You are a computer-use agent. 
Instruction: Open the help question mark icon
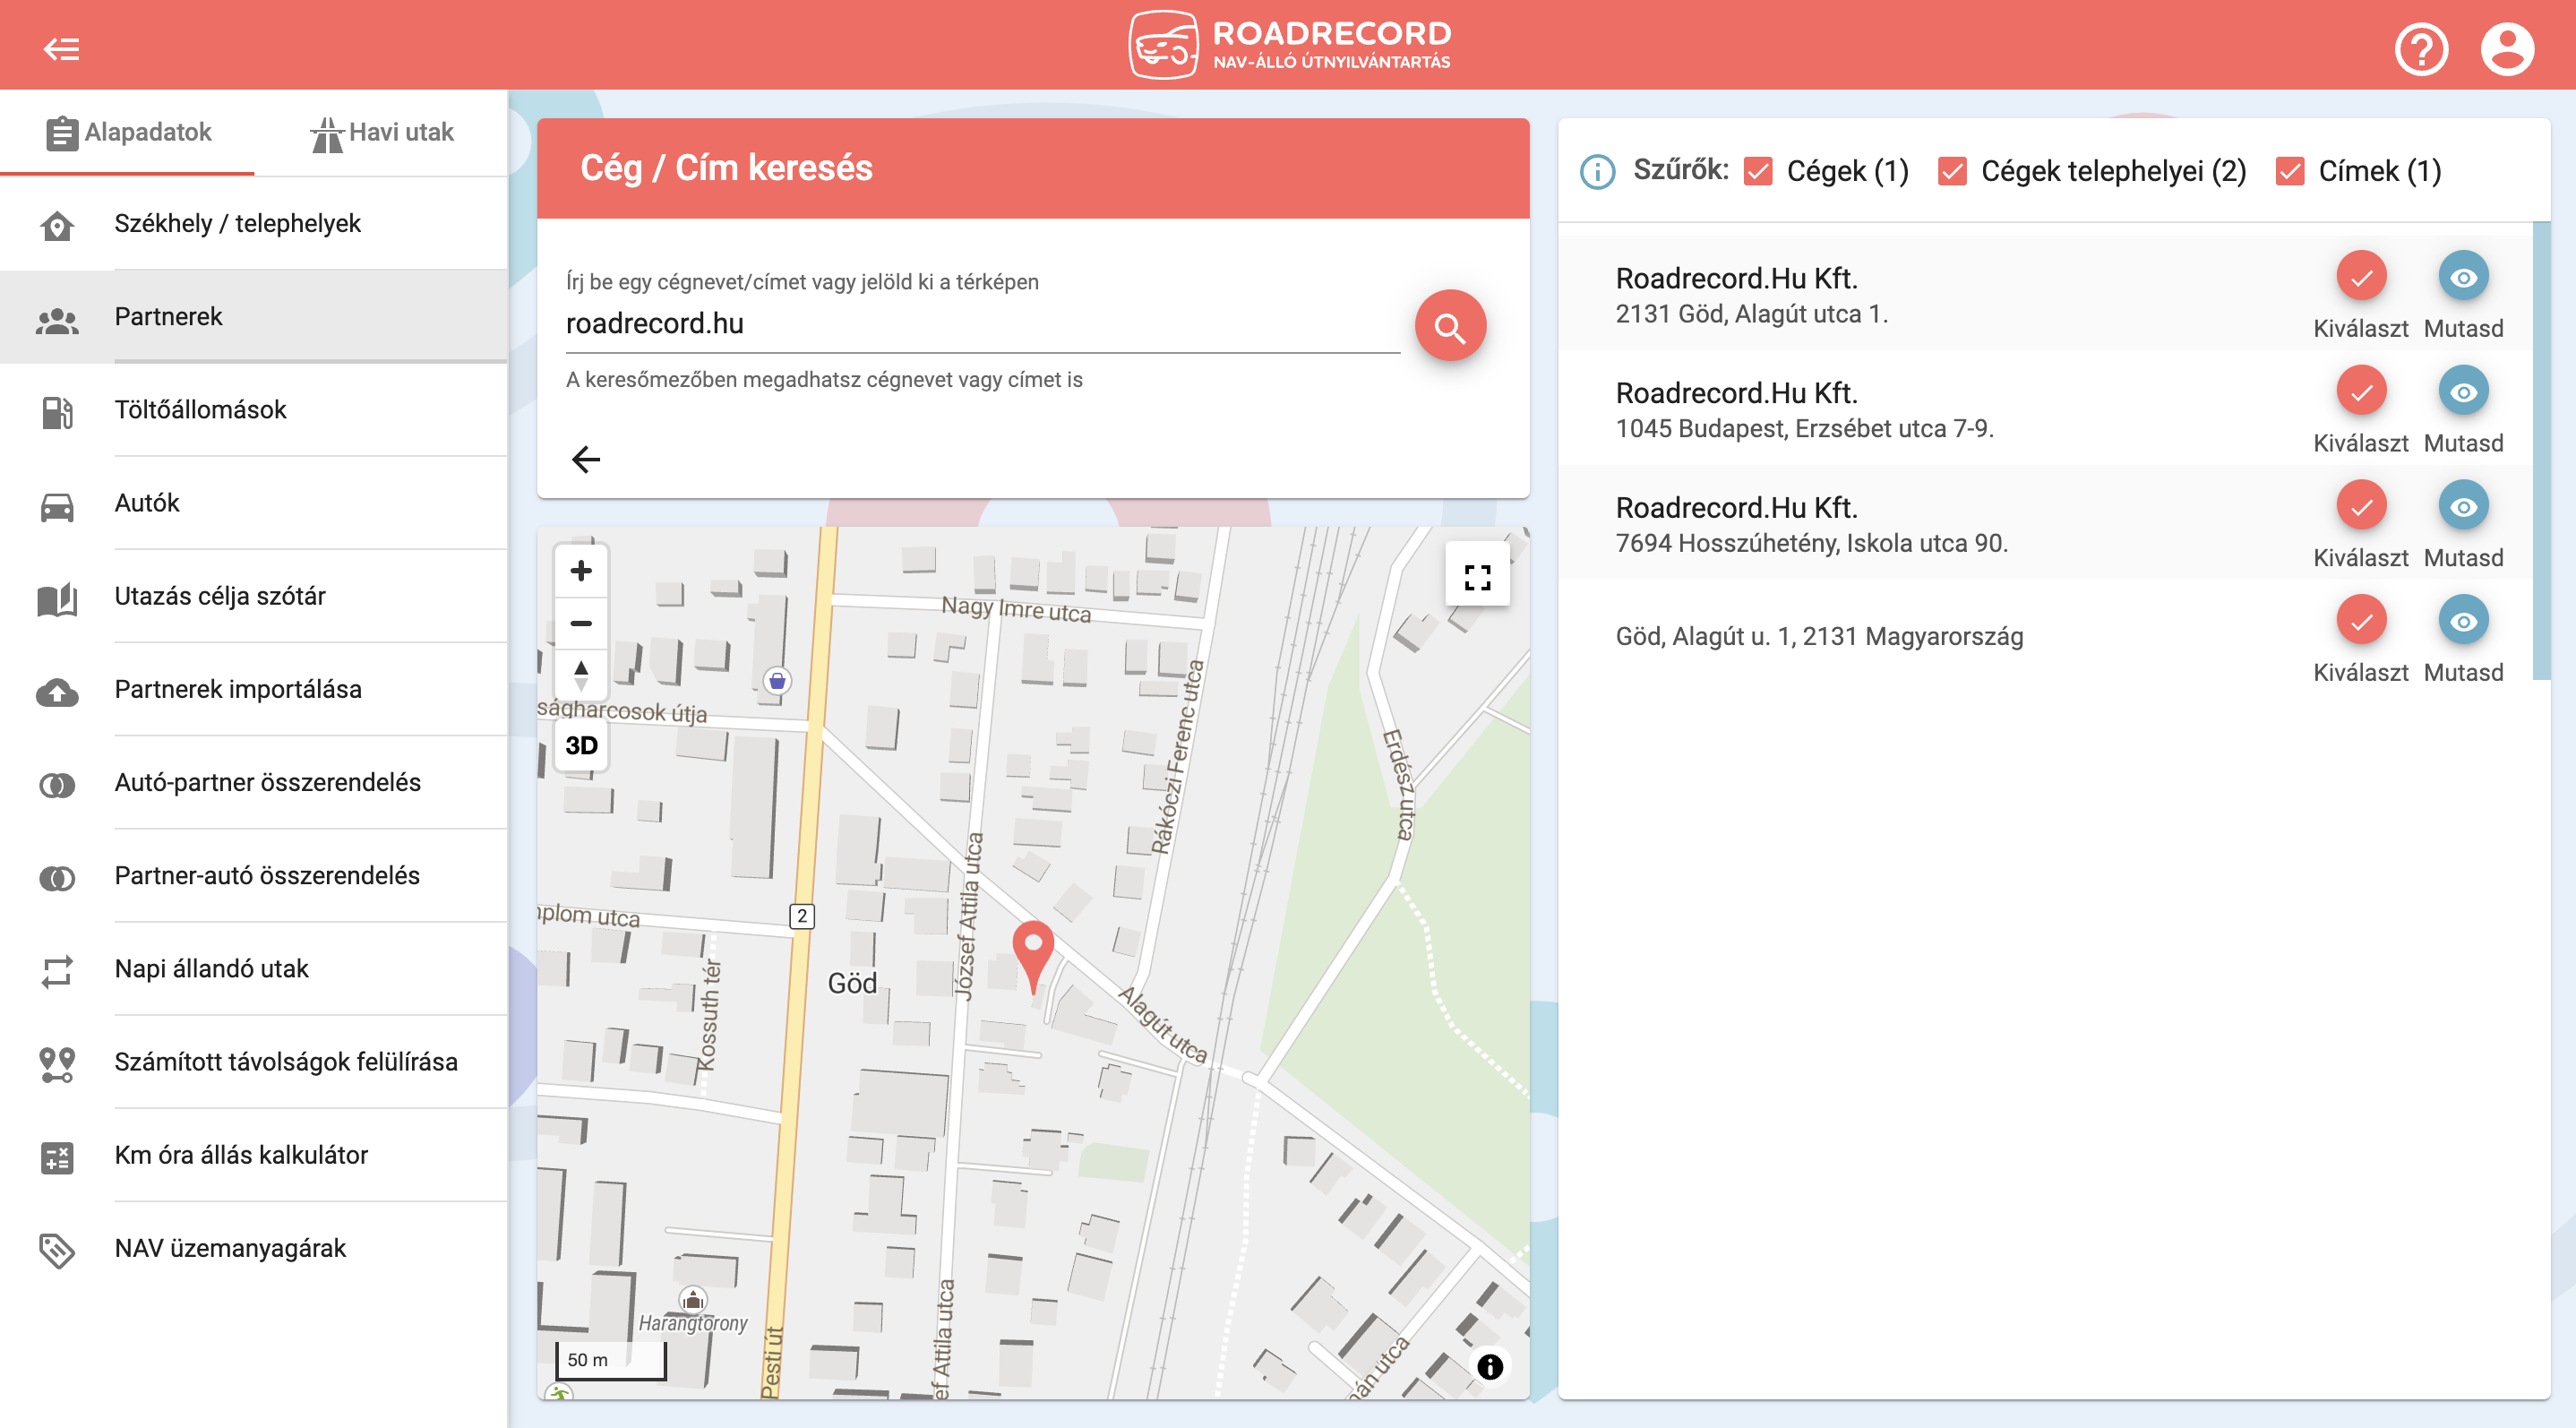[x=2421, y=48]
